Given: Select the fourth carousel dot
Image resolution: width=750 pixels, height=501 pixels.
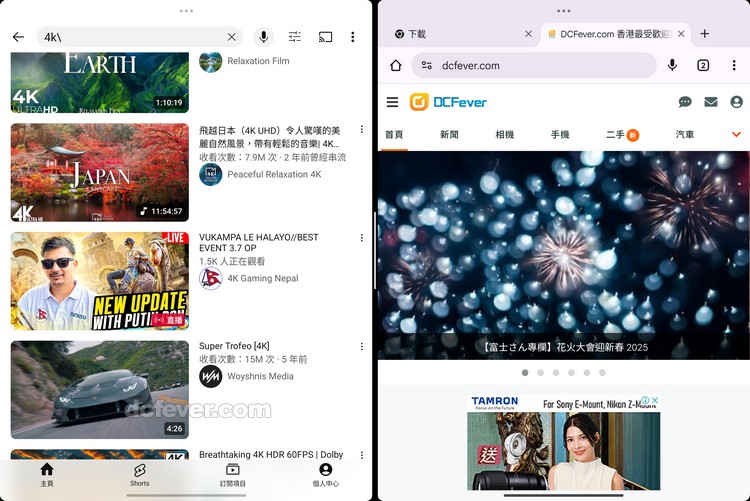Looking at the screenshot, I should [571, 373].
